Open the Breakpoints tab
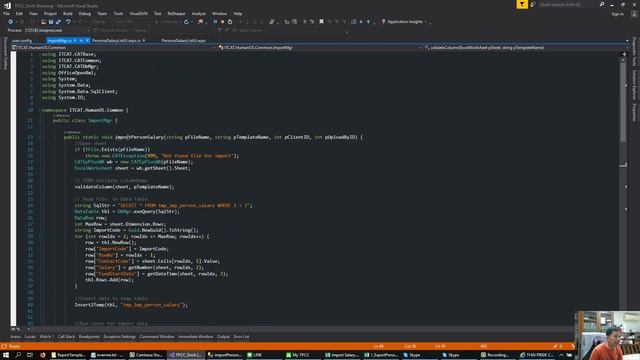The image size is (640, 360). (89, 337)
